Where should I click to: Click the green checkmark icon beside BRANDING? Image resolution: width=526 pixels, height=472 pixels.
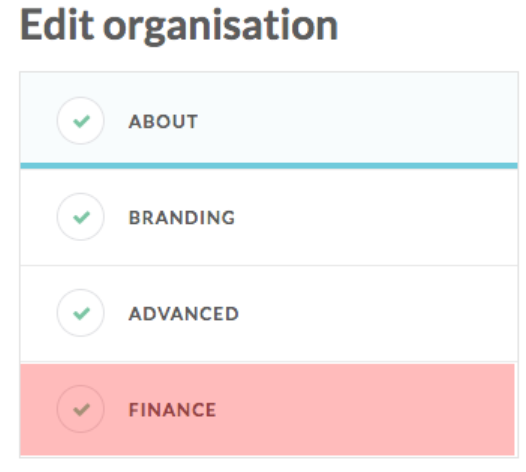(81, 217)
